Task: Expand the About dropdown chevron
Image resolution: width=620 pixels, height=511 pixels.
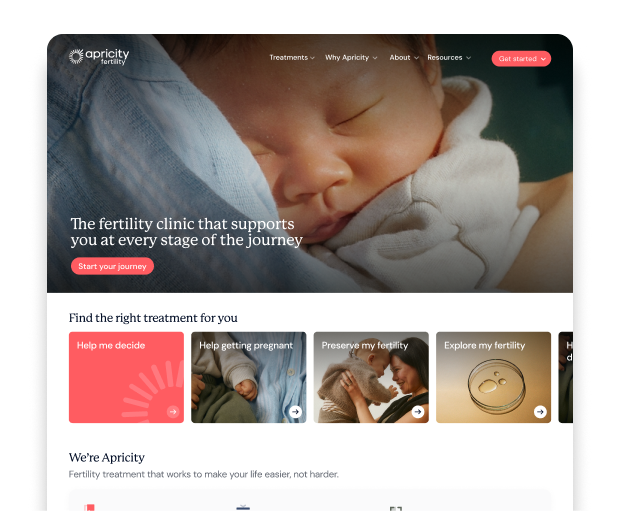Action: click(416, 58)
